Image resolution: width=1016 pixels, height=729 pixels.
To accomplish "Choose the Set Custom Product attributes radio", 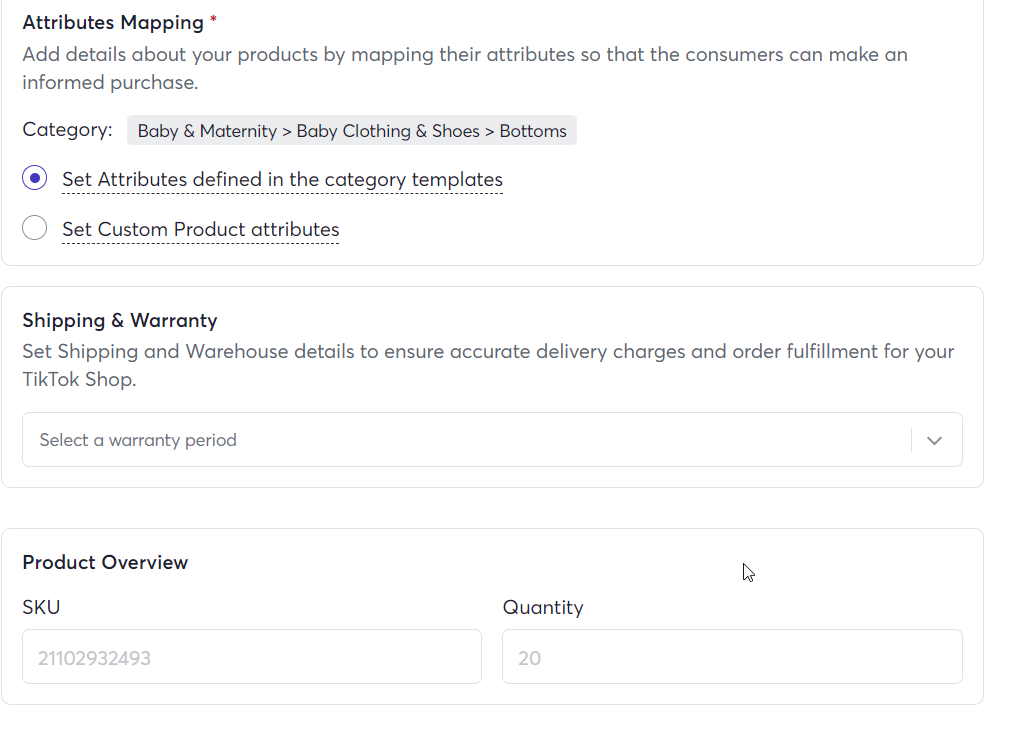I will pos(35,229).
